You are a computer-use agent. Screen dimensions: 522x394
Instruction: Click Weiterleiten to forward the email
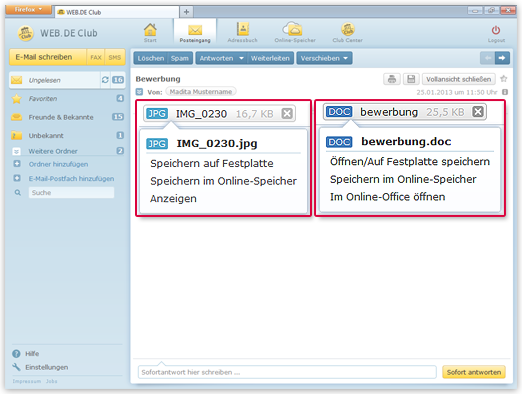point(270,58)
